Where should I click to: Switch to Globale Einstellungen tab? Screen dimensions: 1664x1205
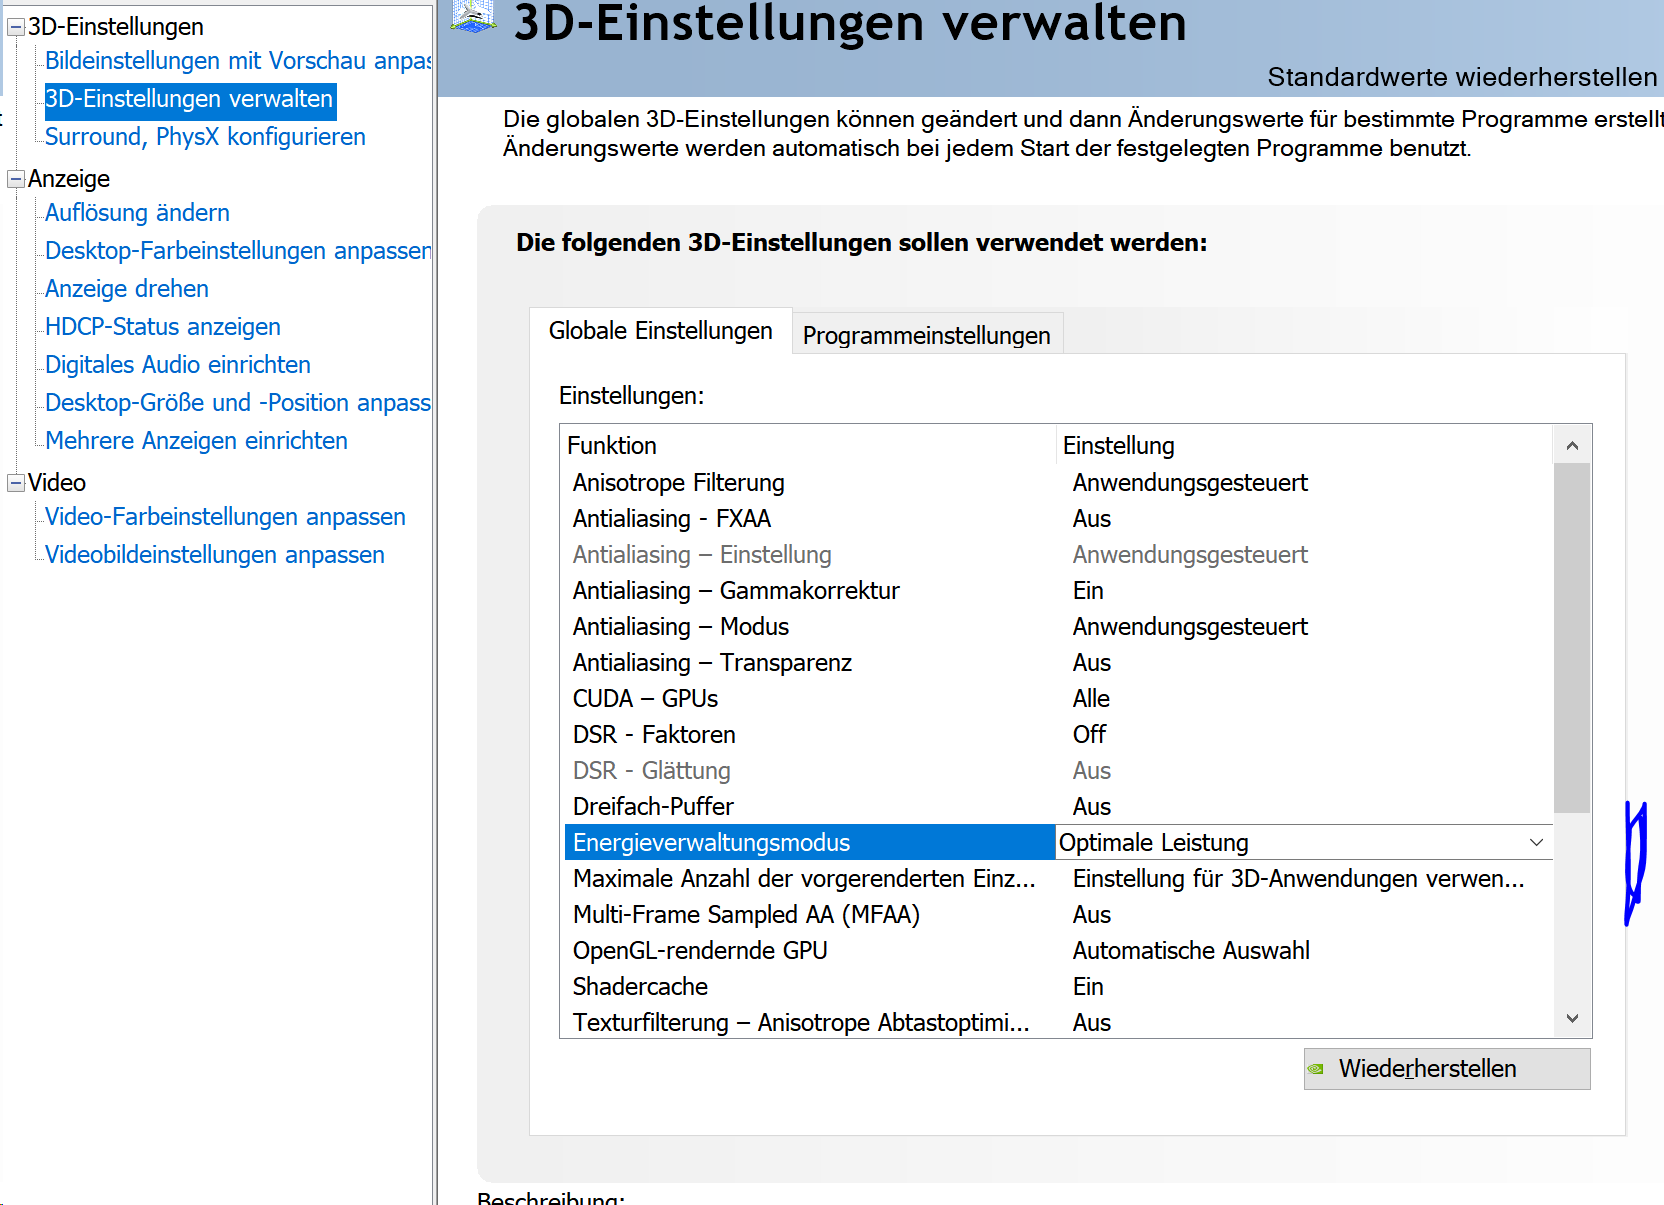661,331
